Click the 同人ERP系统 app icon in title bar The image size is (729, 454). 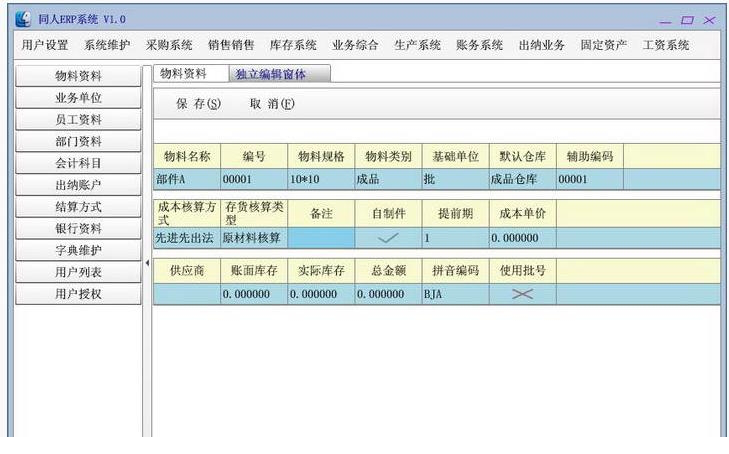pyautogui.click(x=23, y=19)
